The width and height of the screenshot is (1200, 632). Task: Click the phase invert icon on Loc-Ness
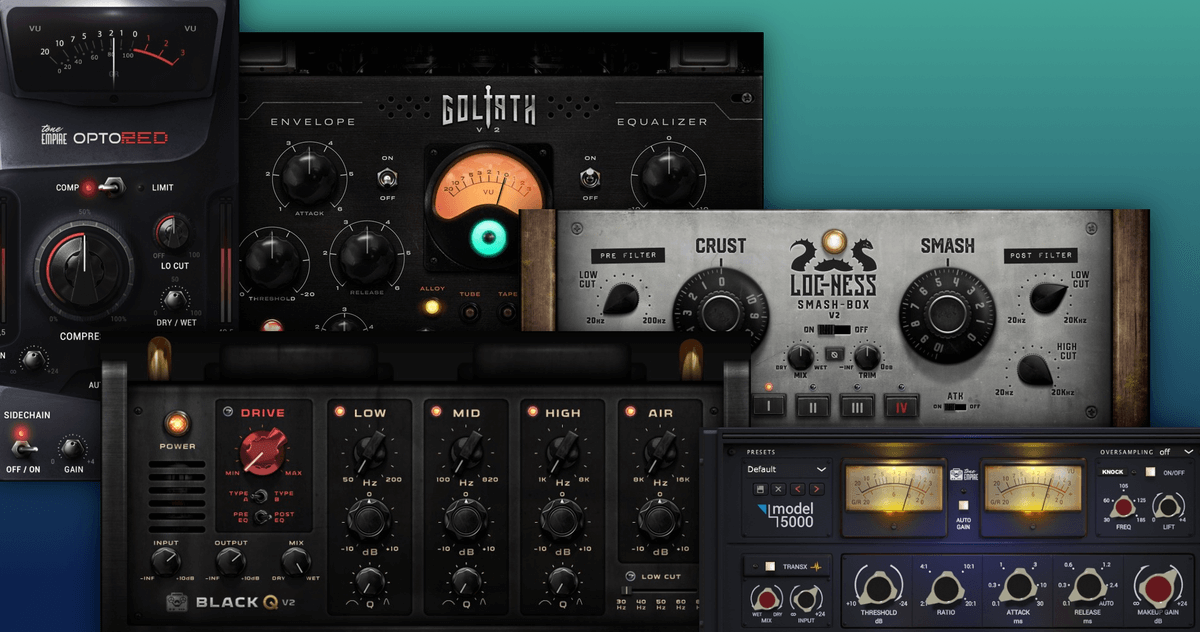pyautogui.click(x=833, y=355)
